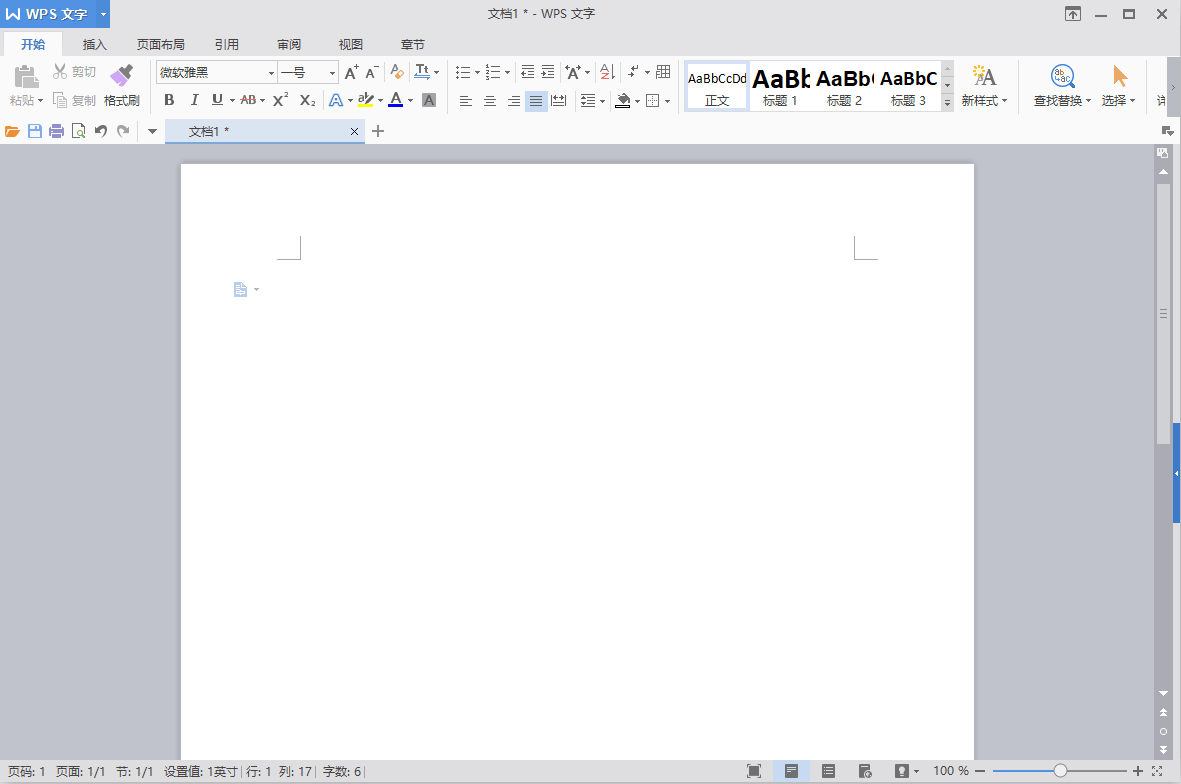Click the Paste (粘贴) icon

(x=26, y=76)
